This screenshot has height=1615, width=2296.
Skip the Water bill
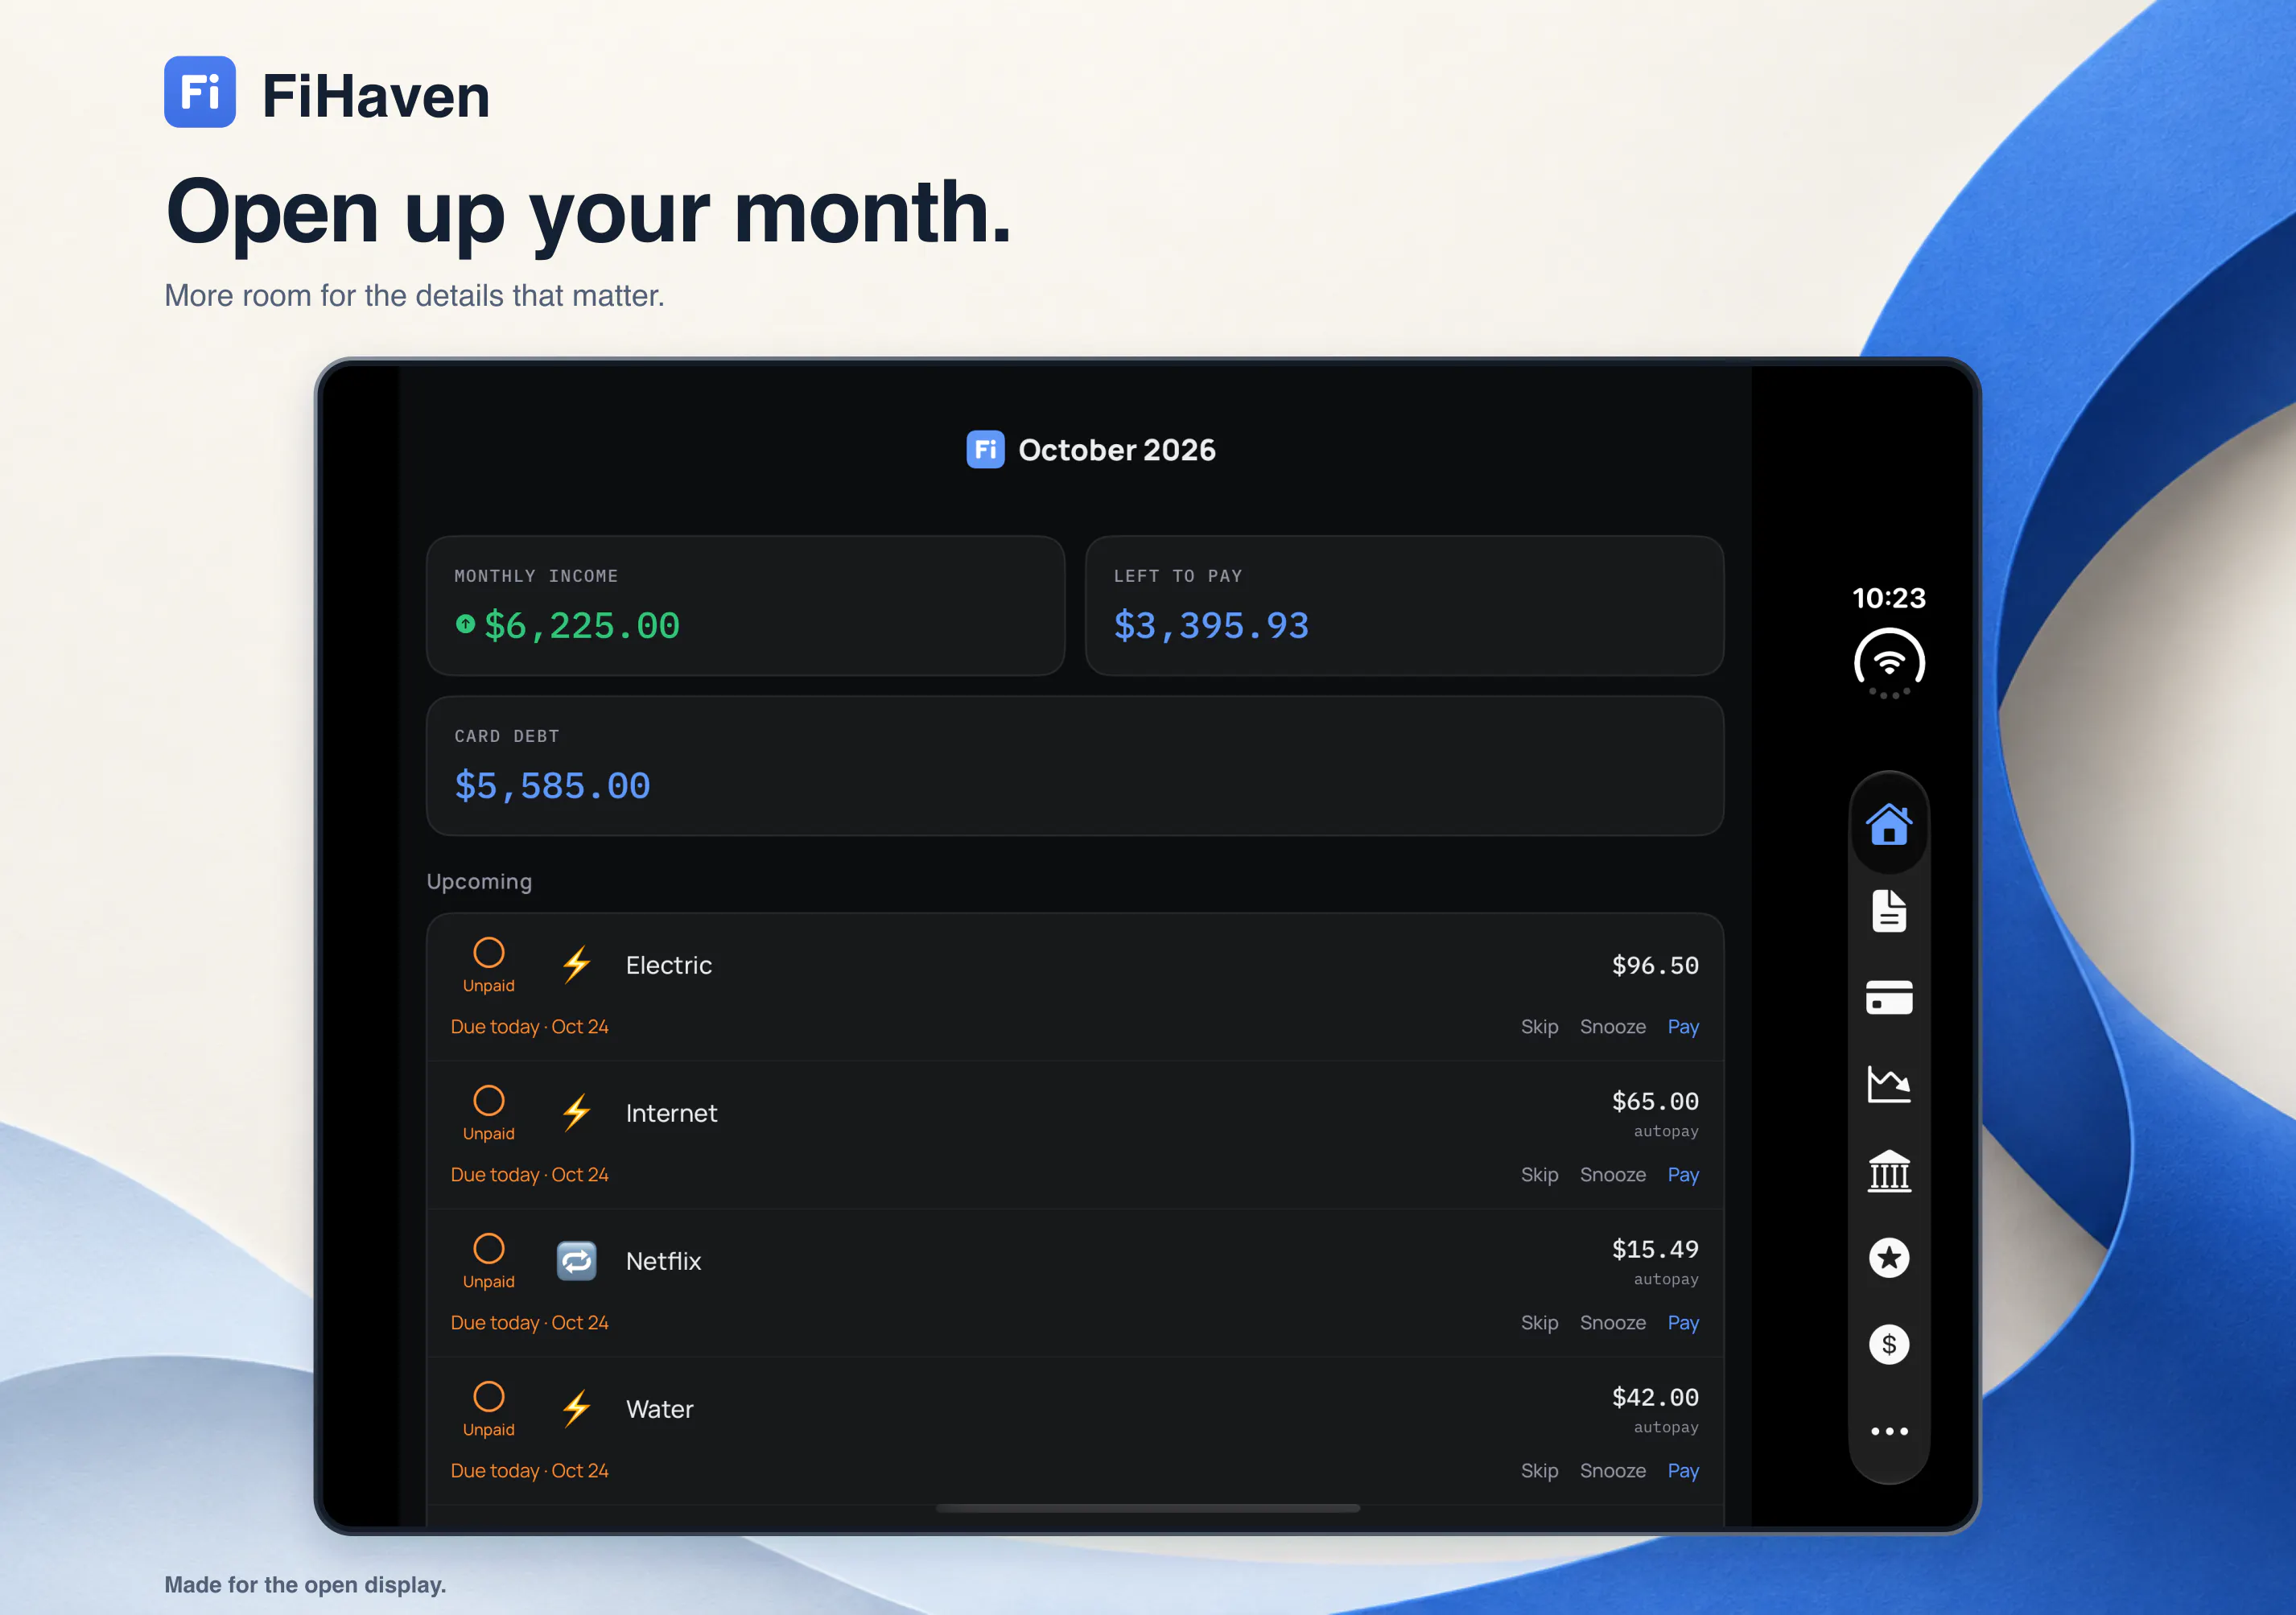click(x=1539, y=1471)
